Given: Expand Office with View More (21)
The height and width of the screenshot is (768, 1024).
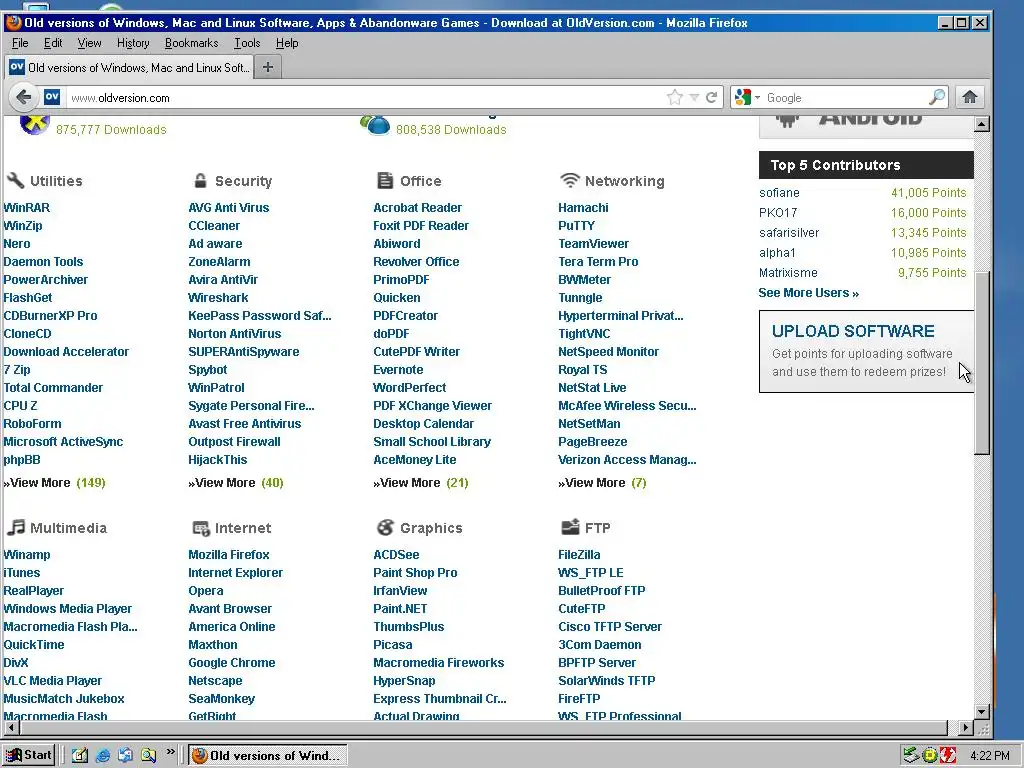Looking at the screenshot, I should tap(421, 483).
